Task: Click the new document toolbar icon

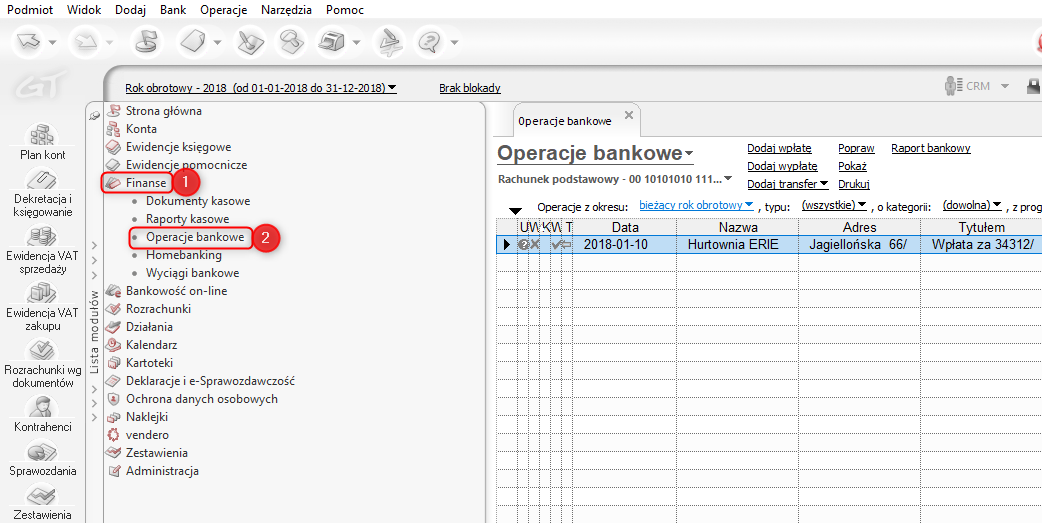Action: 194,42
